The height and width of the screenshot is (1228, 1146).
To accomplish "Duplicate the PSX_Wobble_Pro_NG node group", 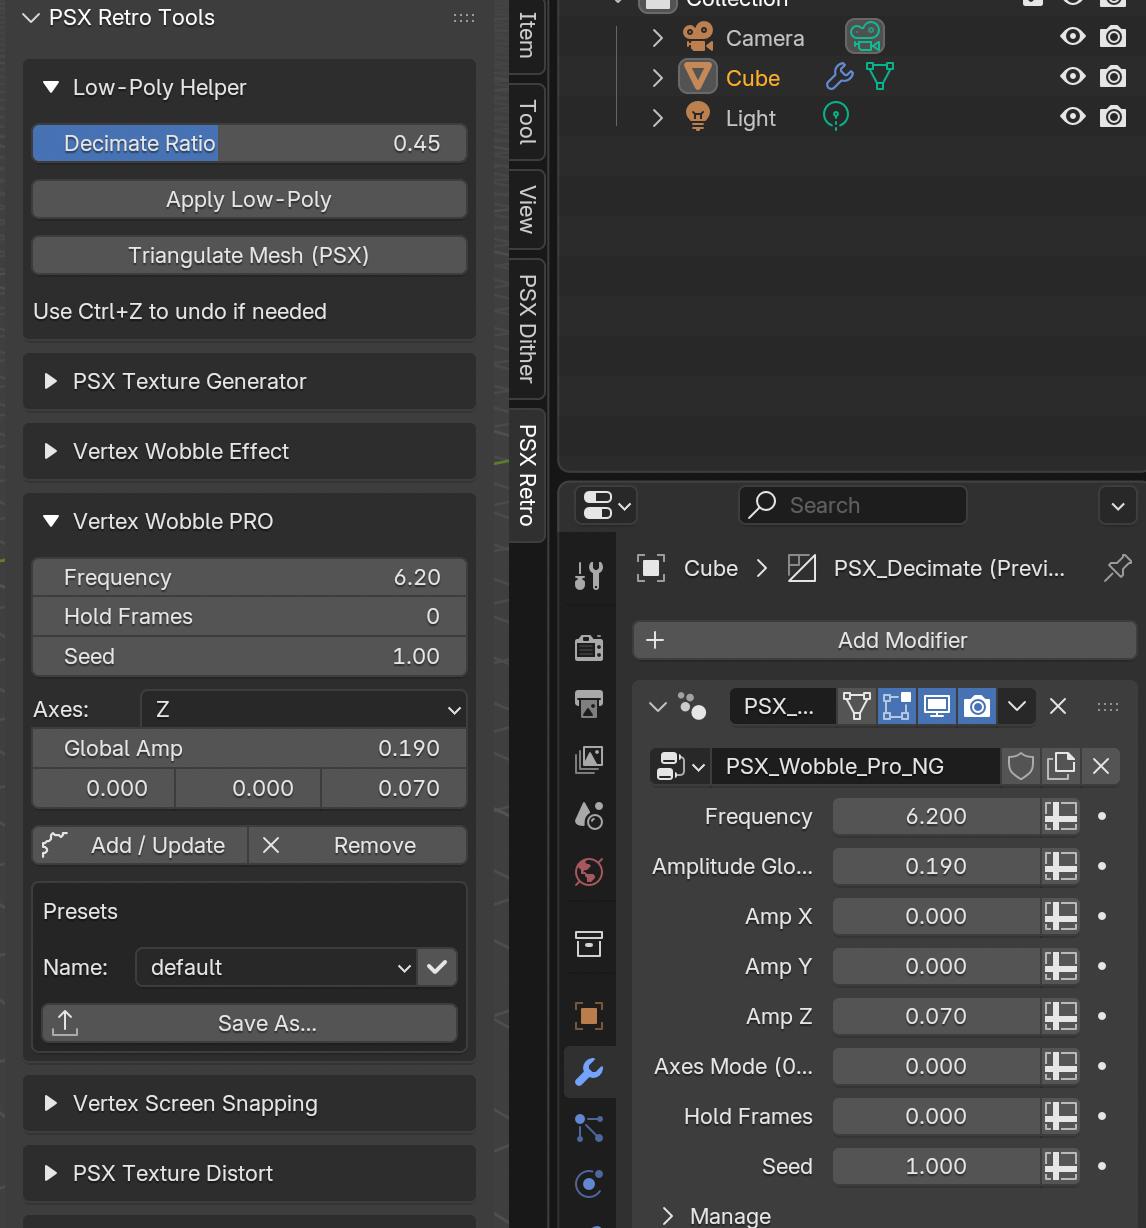I will point(1060,766).
